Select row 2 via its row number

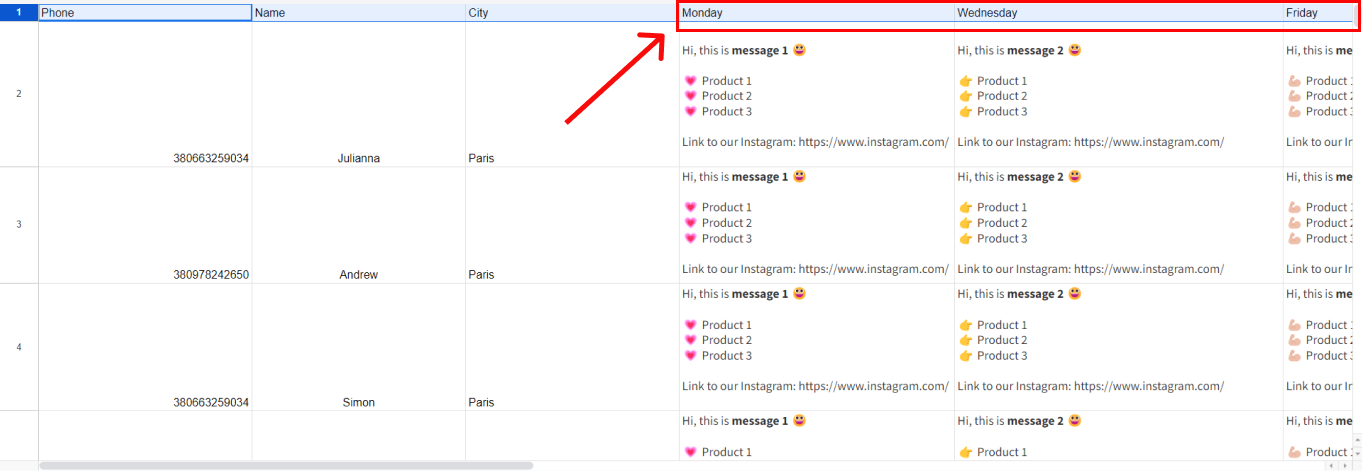click(x=19, y=94)
